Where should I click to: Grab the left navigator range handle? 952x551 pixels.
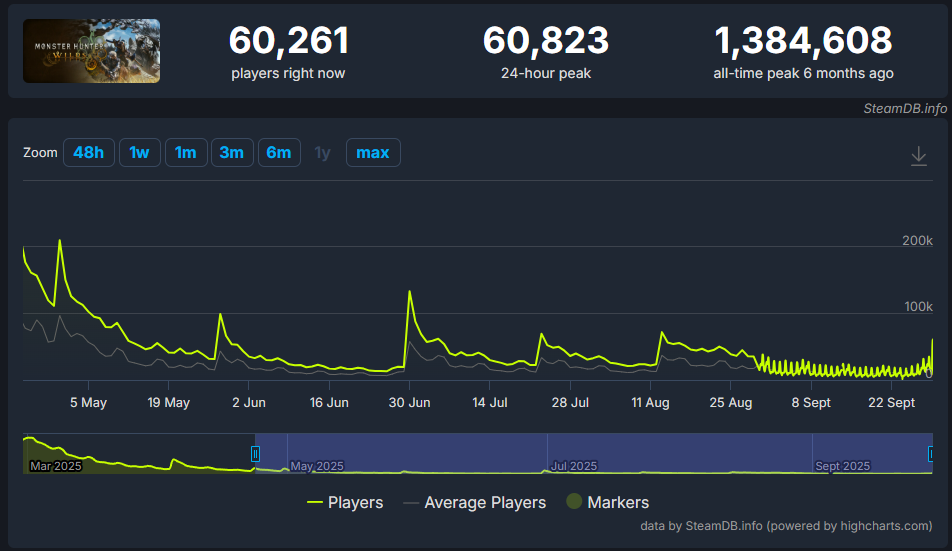click(256, 453)
